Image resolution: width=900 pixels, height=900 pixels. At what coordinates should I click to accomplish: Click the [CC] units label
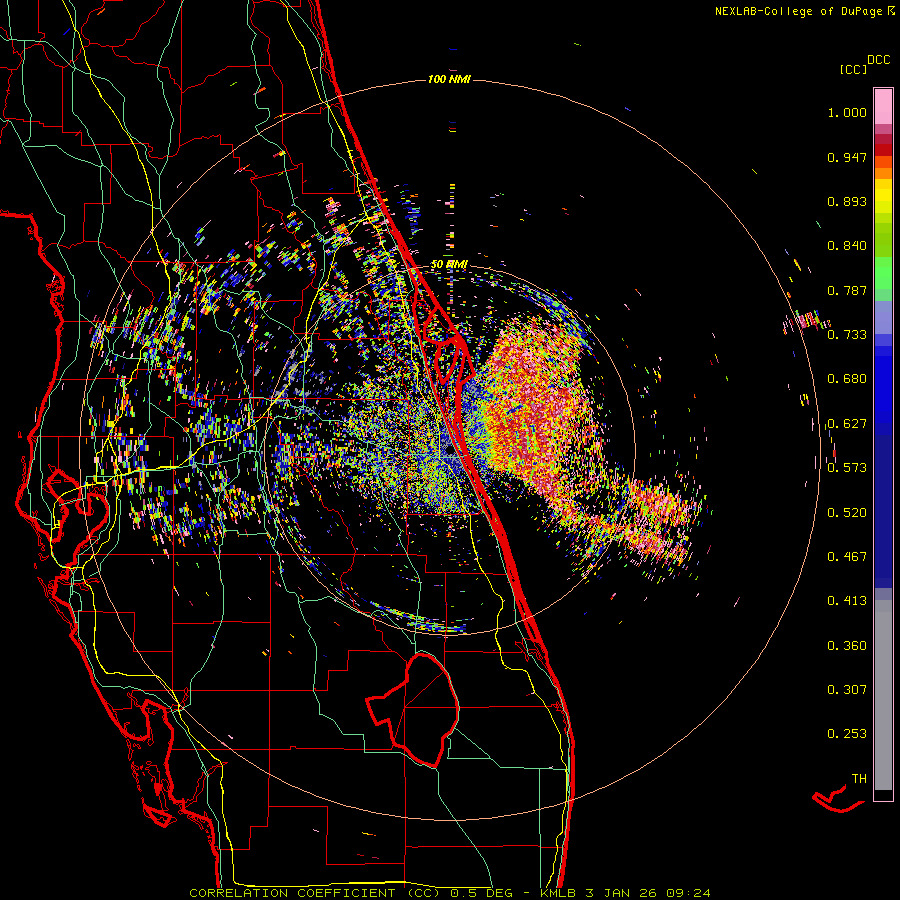tap(853, 69)
